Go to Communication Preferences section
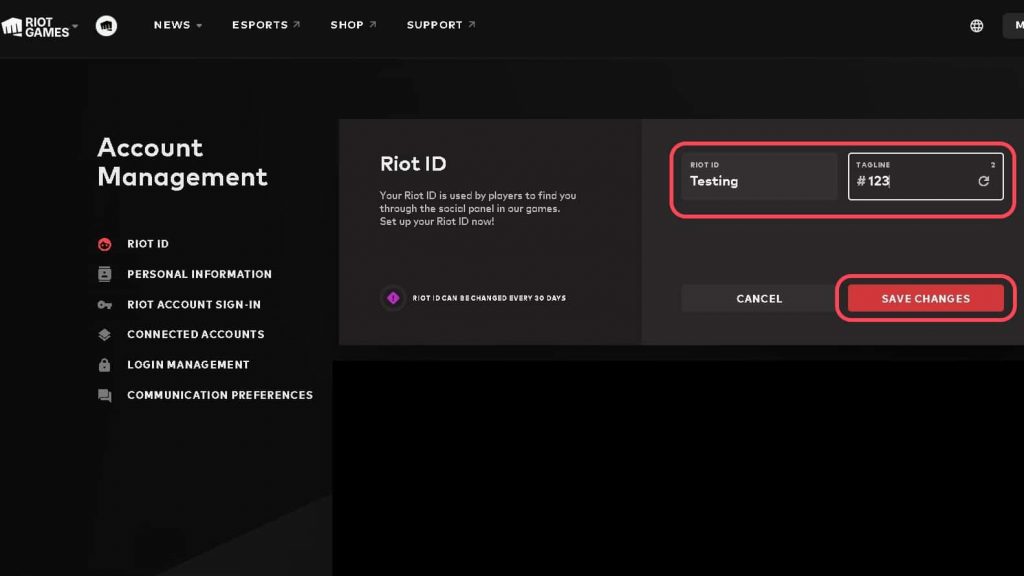Image resolution: width=1024 pixels, height=576 pixels. pyautogui.click(x=220, y=395)
